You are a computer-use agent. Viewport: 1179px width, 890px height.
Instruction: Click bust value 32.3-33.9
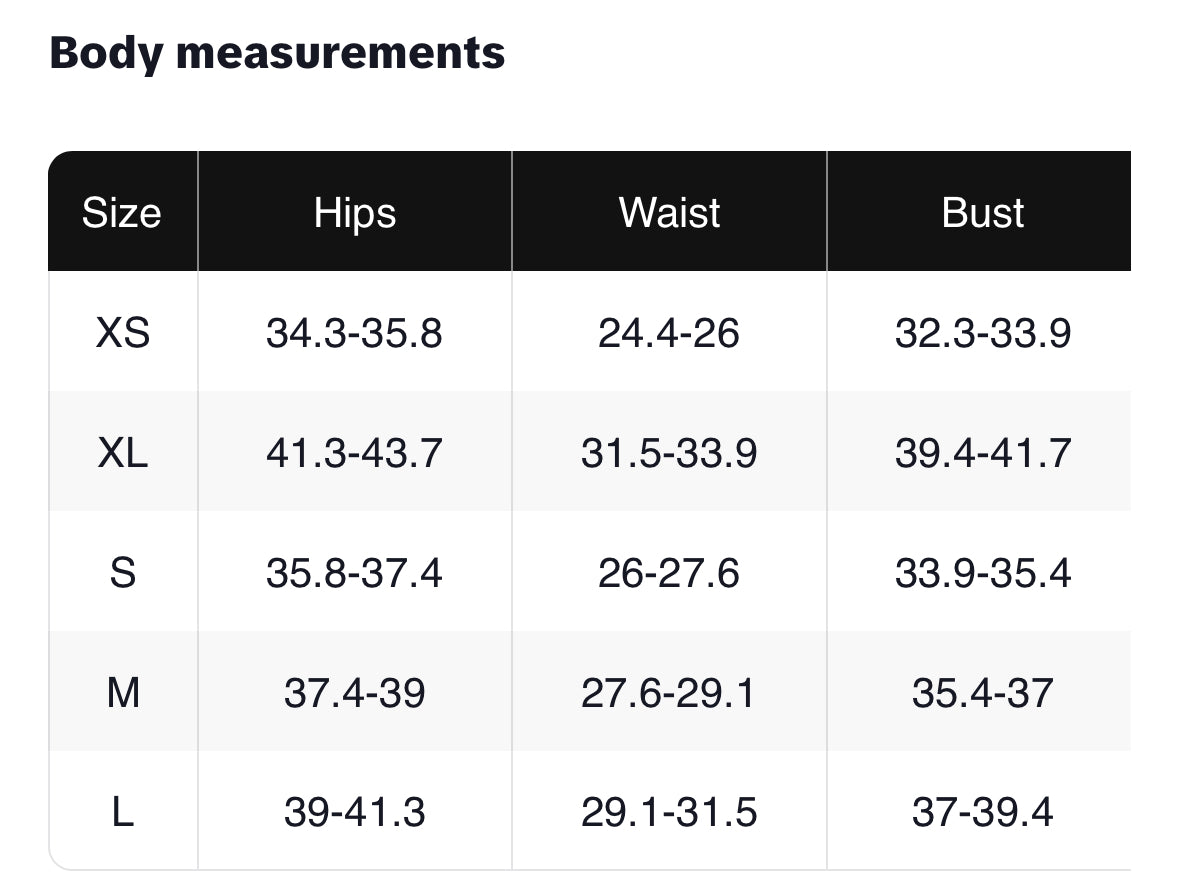pos(983,333)
